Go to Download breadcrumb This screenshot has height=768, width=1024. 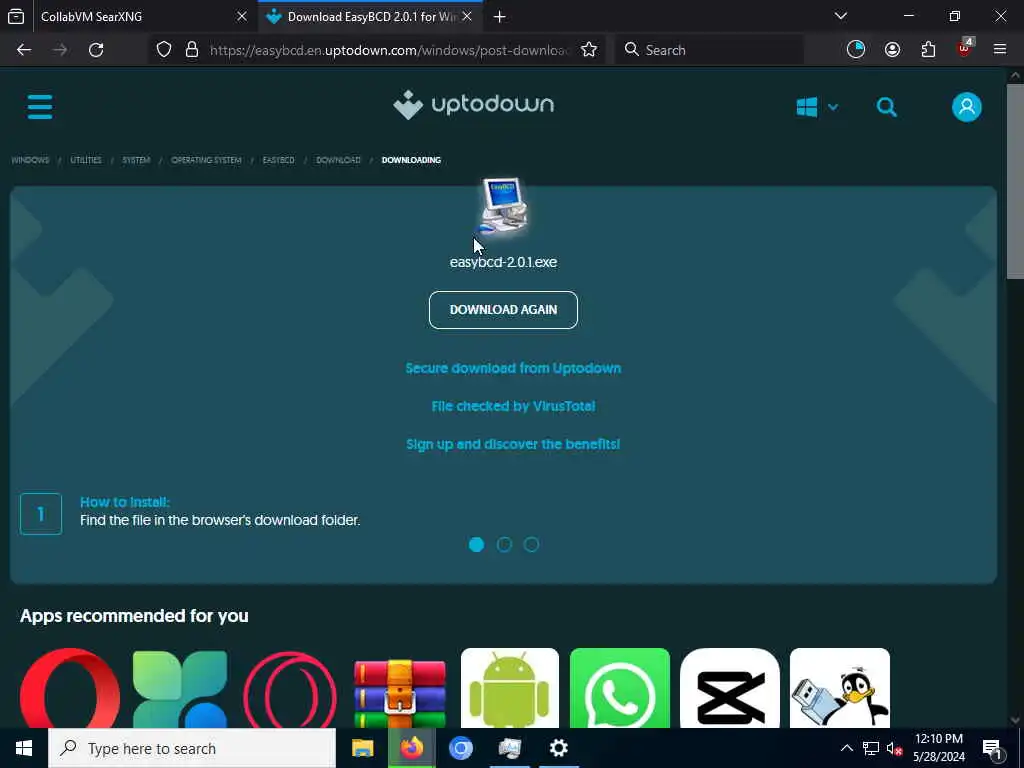338,160
